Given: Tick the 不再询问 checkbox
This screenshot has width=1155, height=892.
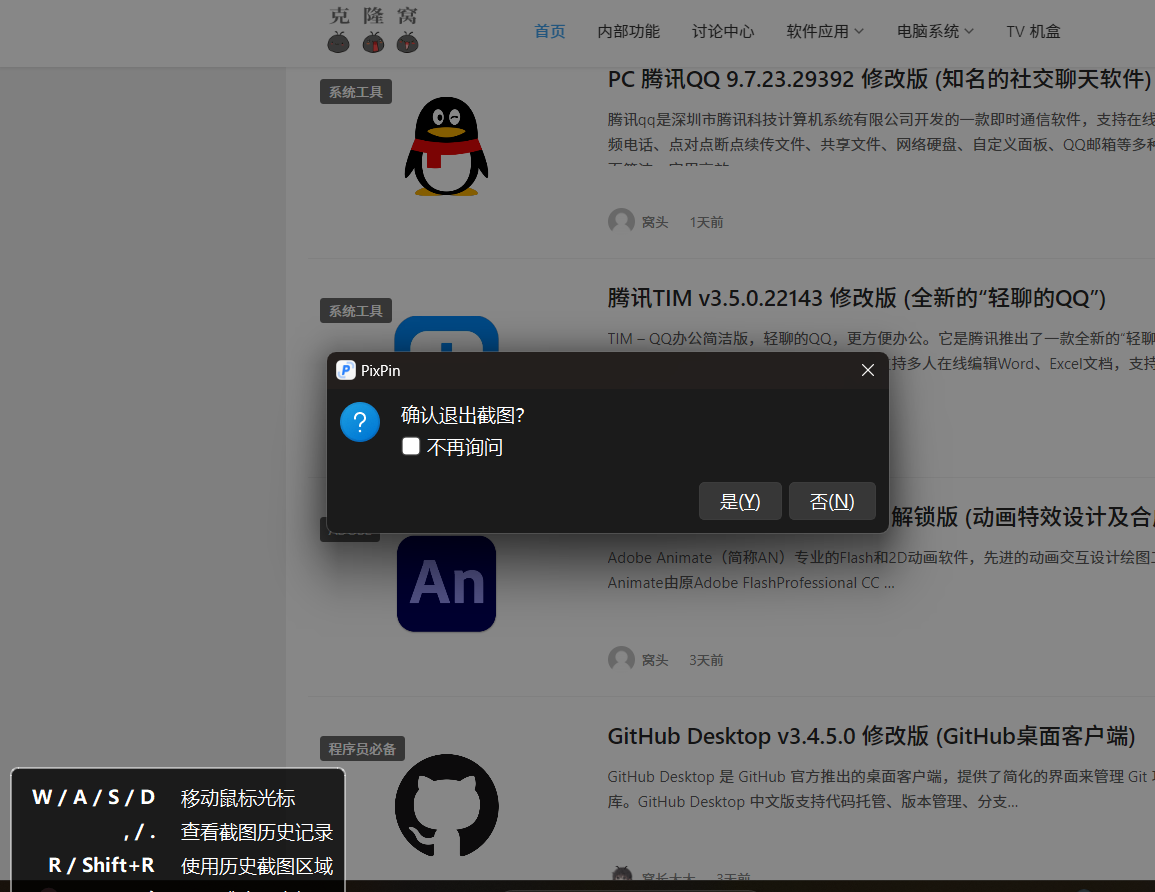Looking at the screenshot, I should (x=411, y=446).
